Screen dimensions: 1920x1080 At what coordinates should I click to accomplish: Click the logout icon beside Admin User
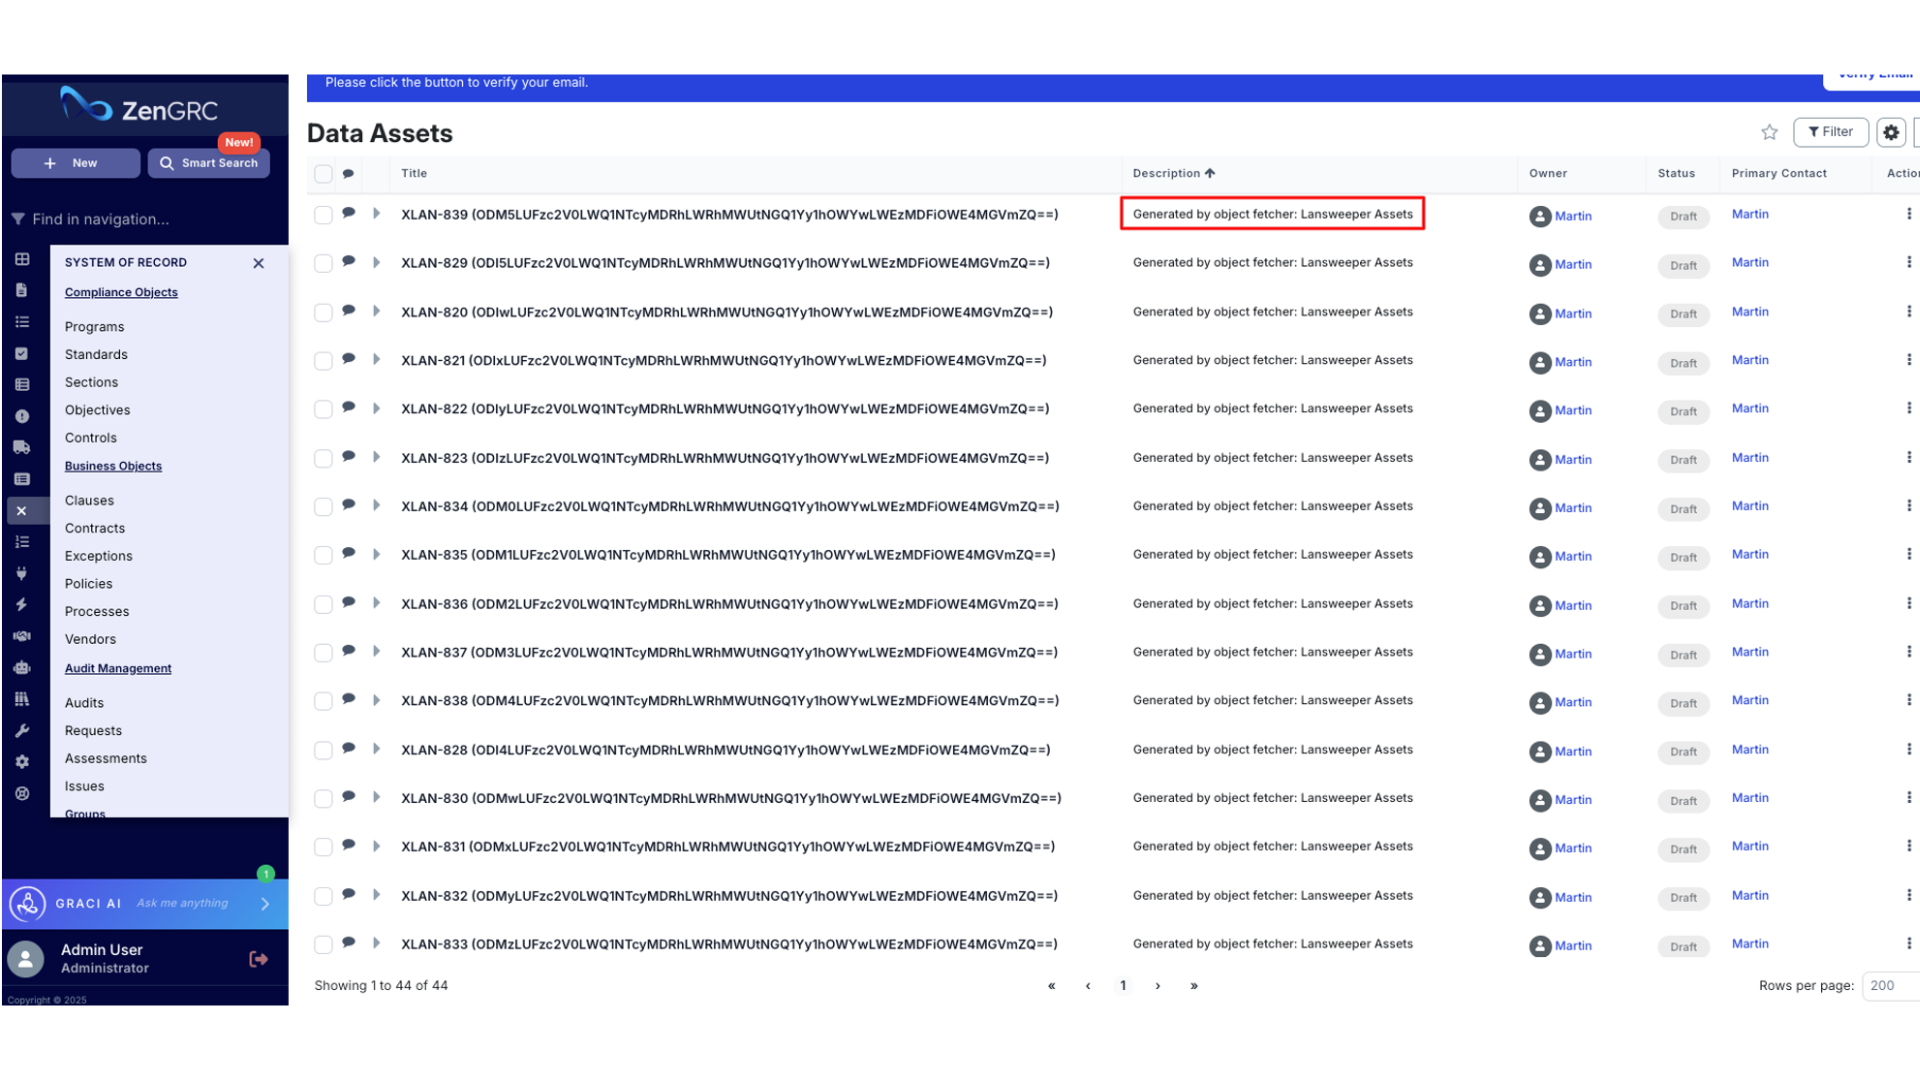click(258, 959)
